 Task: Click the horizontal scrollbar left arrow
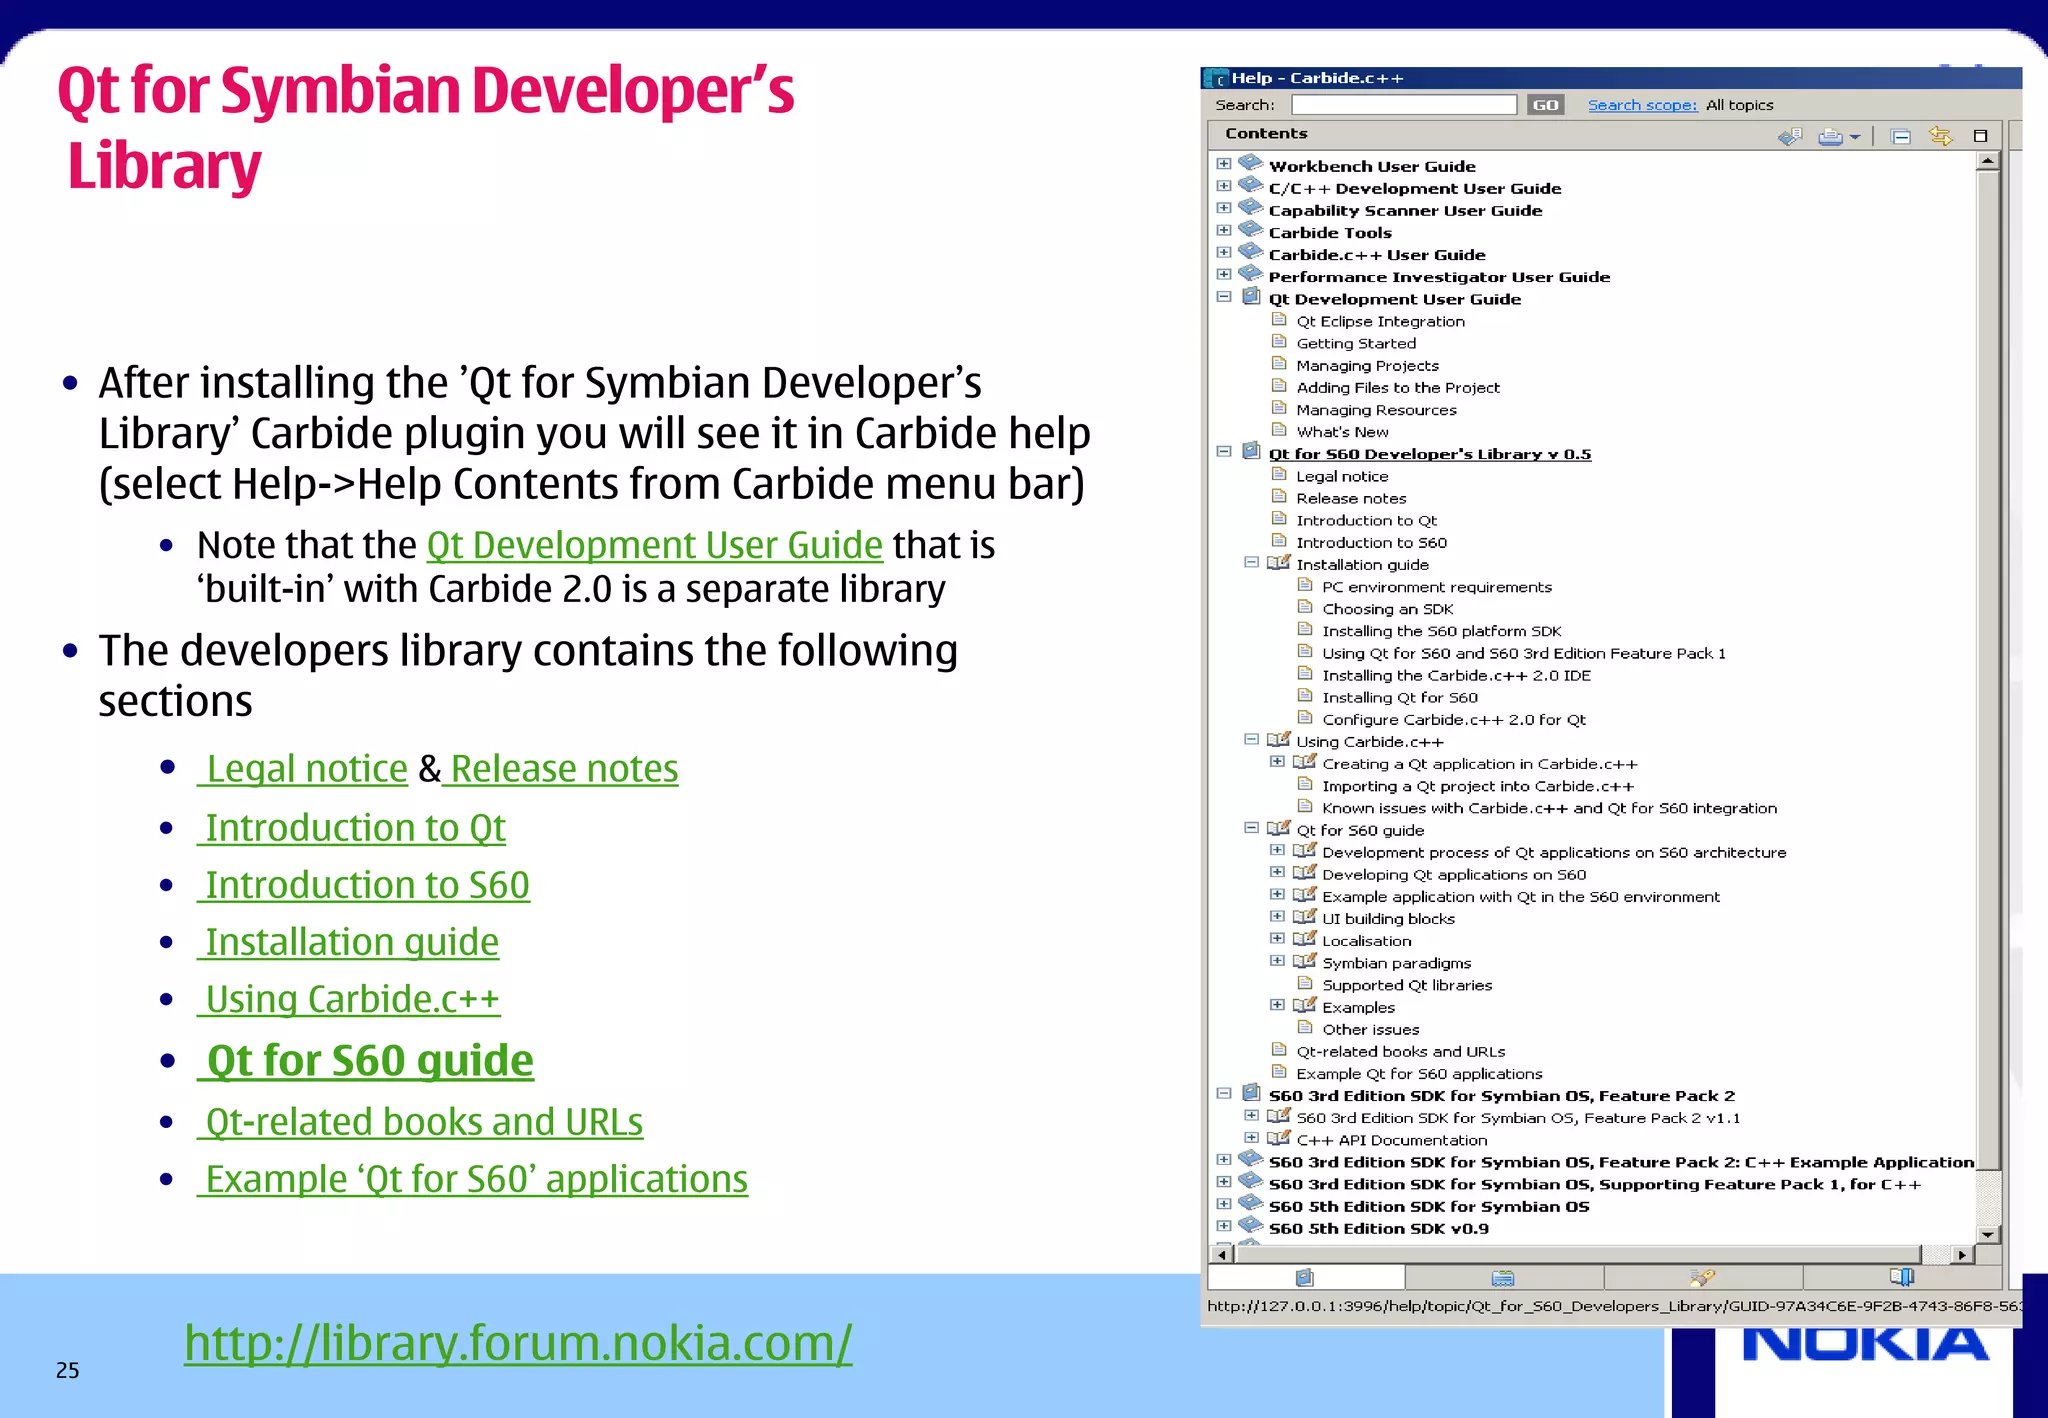[x=1222, y=1254]
